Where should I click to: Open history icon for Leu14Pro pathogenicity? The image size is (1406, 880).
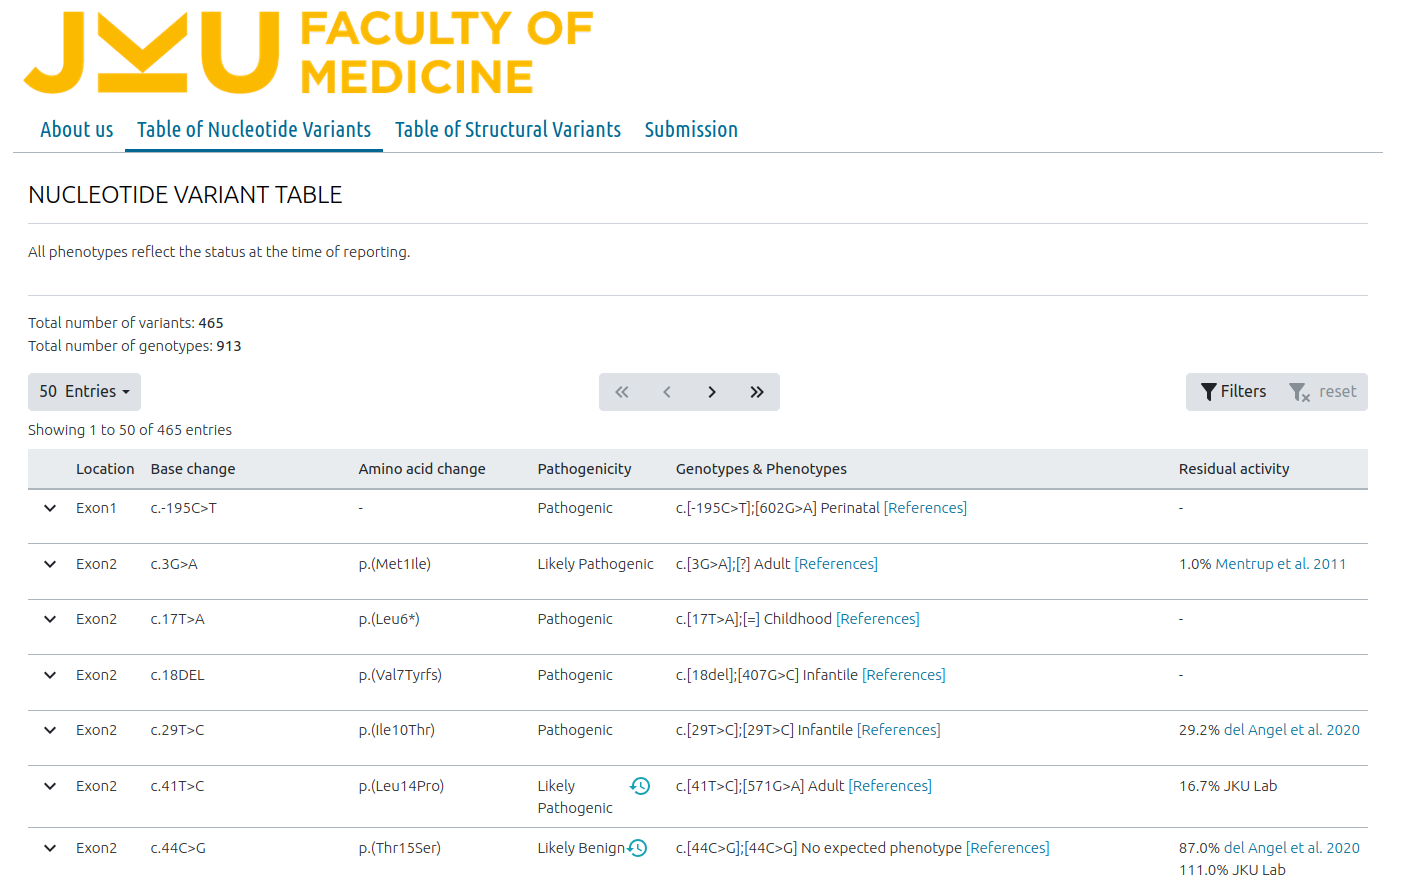640,786
